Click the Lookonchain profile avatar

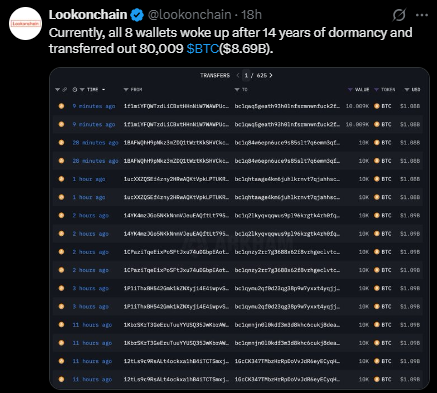[25, 23]
